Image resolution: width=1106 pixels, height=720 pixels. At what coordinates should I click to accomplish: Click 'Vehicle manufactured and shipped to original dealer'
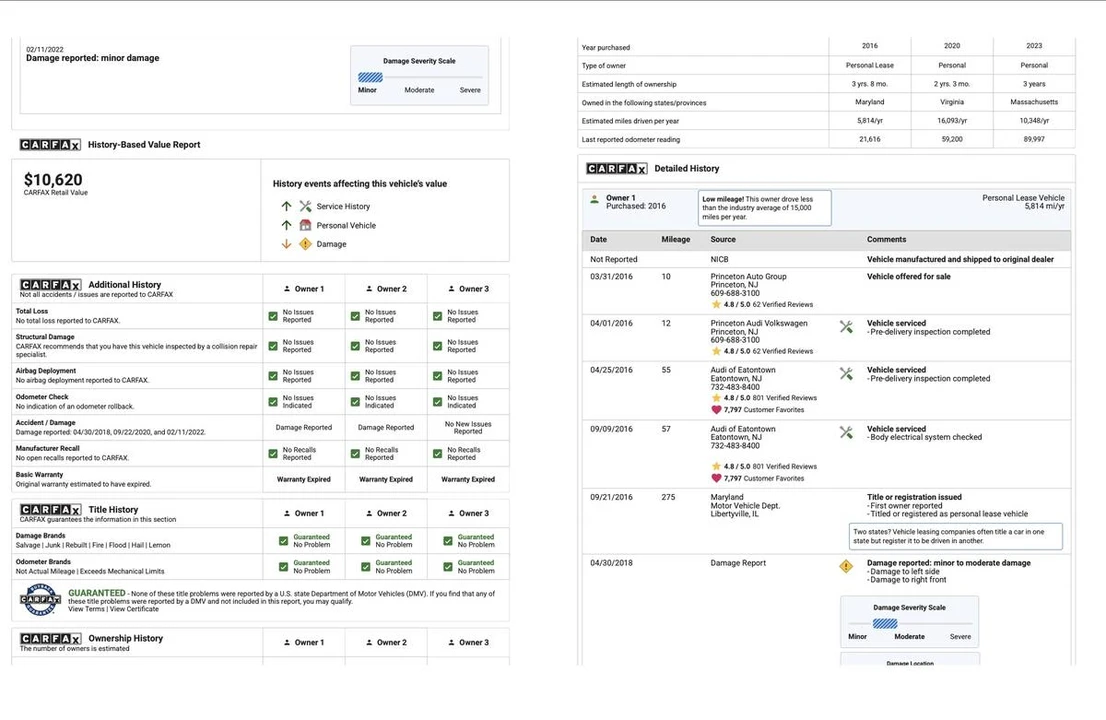click(x=960, y=260)
